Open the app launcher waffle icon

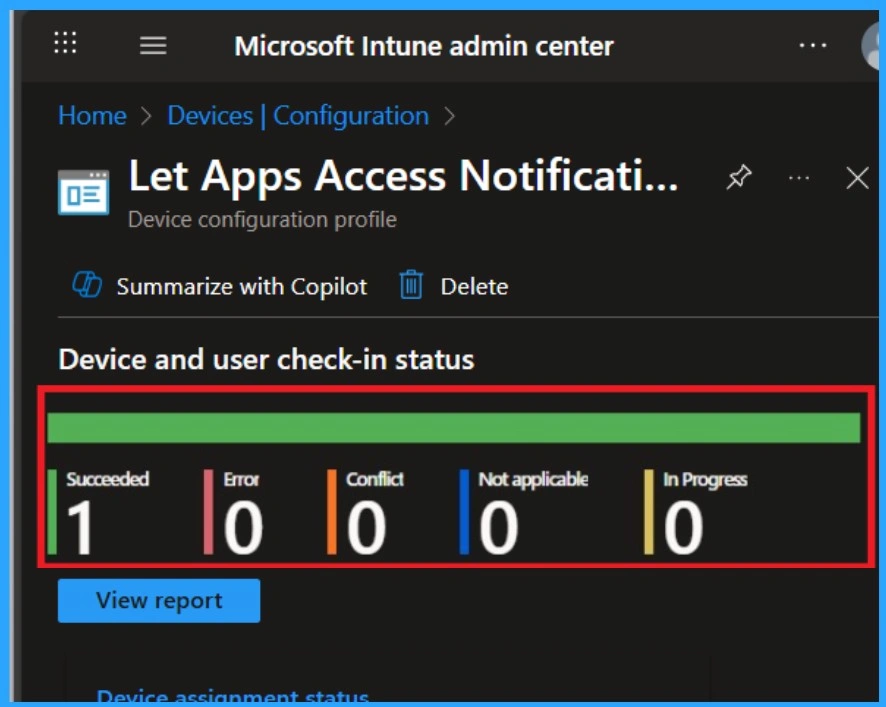pos(65,43)
